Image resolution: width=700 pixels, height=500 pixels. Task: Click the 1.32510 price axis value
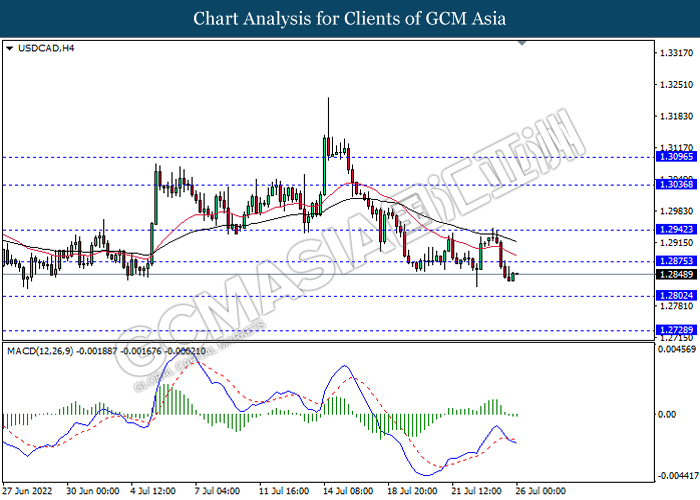tap(676, 84)
